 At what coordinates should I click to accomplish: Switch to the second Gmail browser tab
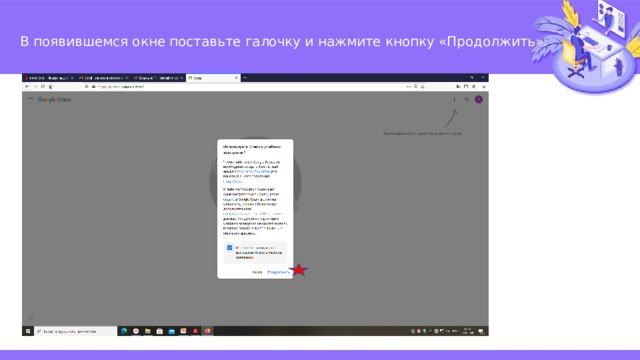[x=103, y=78]
